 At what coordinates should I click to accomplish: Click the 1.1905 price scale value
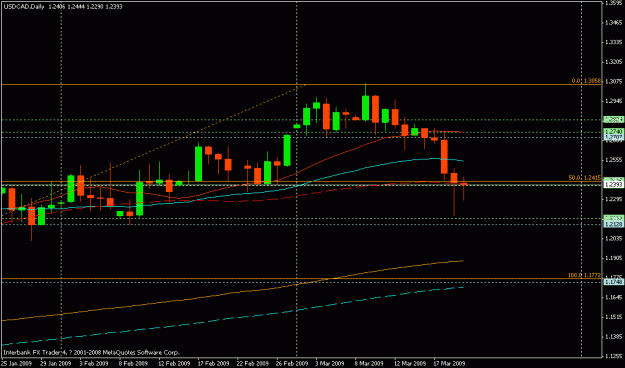(x=614, y=258)
